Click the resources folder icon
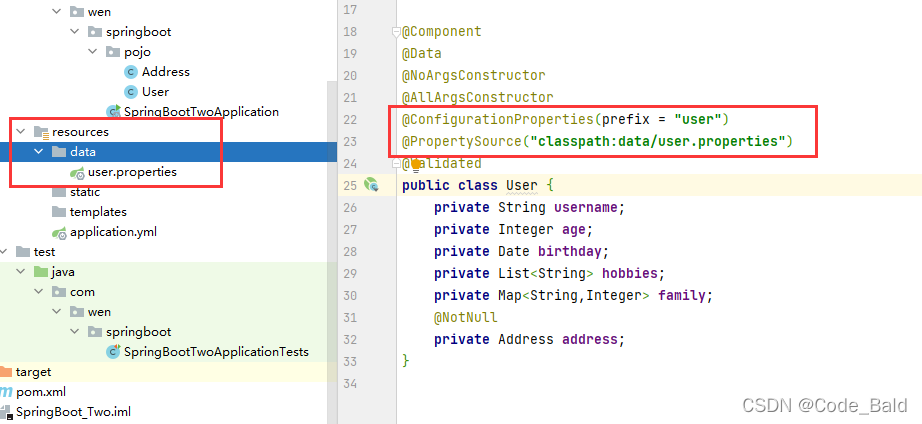922x424 pixels. click(41, 132)
